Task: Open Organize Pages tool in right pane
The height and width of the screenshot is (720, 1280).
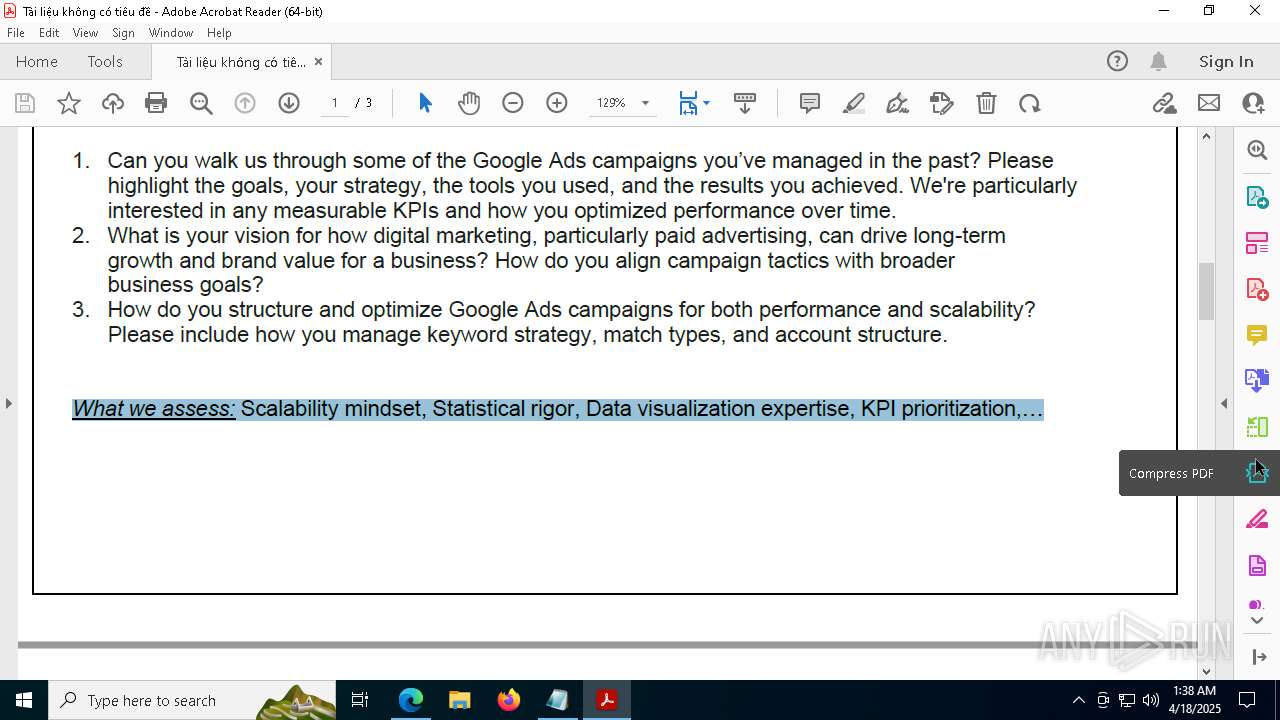Action: coord(1257,427)
